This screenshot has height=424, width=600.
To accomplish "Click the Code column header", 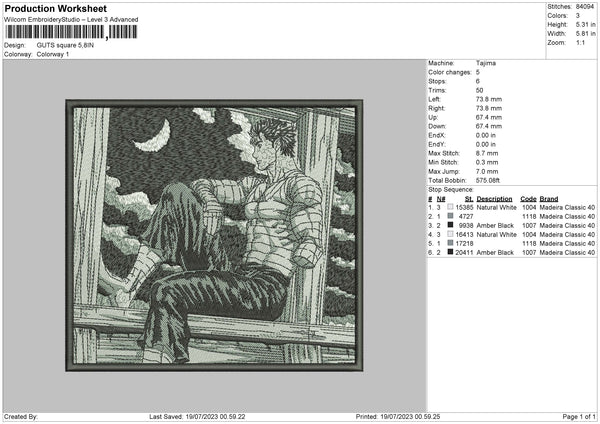I will (x=528, y=199).
